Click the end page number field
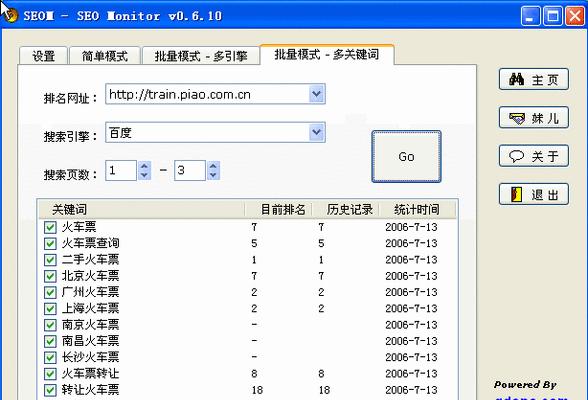 coord(190,171)
